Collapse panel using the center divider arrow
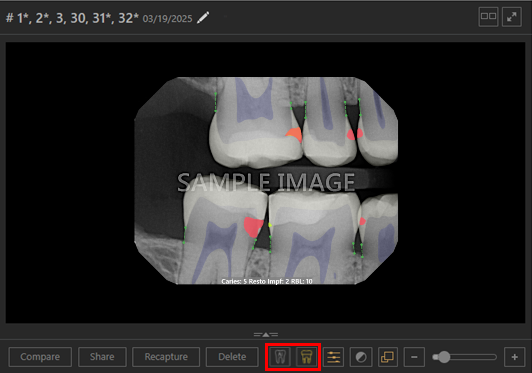The image size is (532, 373). (x=266, y=335)
